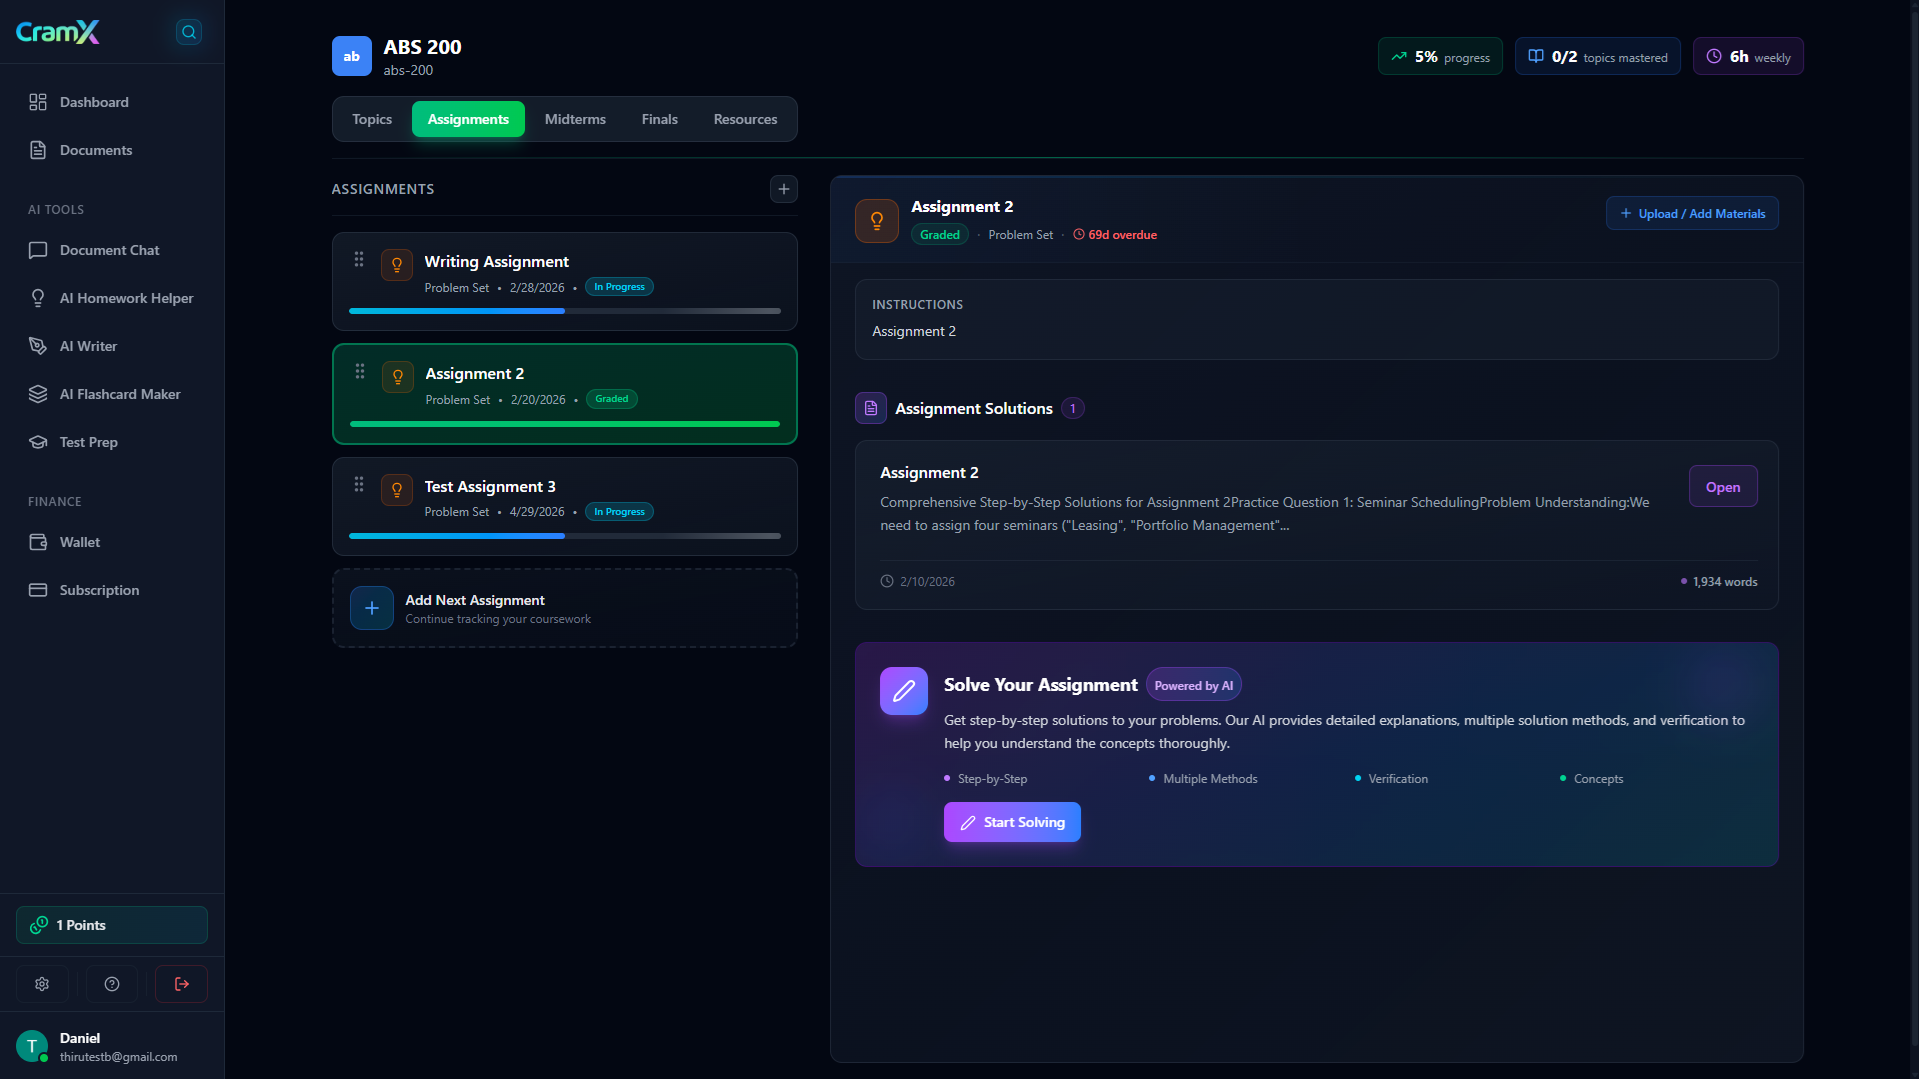Click the Graded status badge in header
This screenshot has height=1079, width=1919.
940,235
